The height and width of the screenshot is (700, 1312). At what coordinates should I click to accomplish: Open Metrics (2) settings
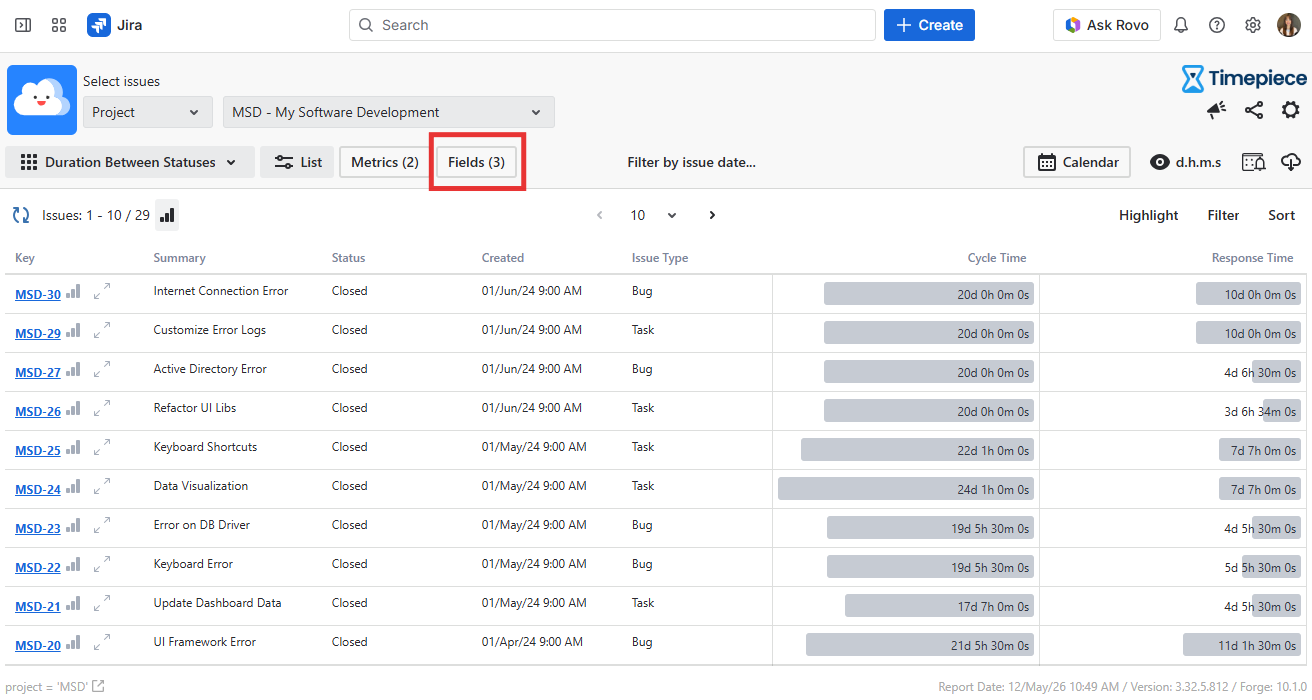385,162
